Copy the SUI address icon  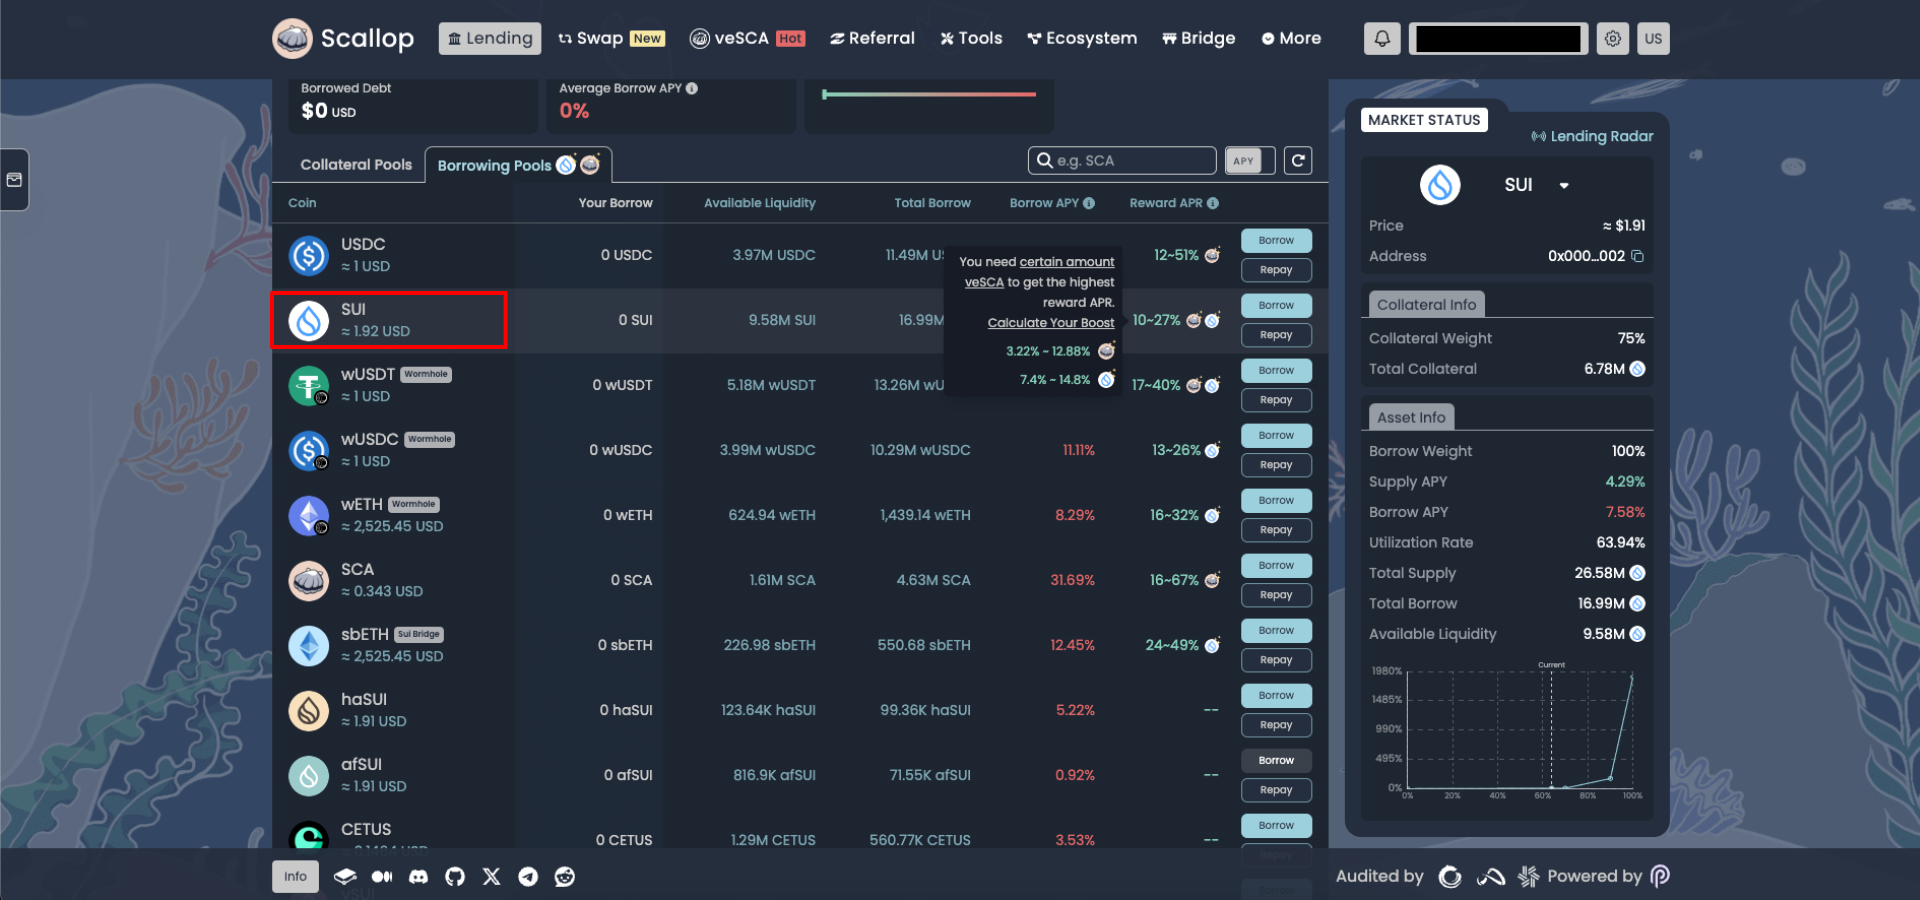(x=1637, y=256)
